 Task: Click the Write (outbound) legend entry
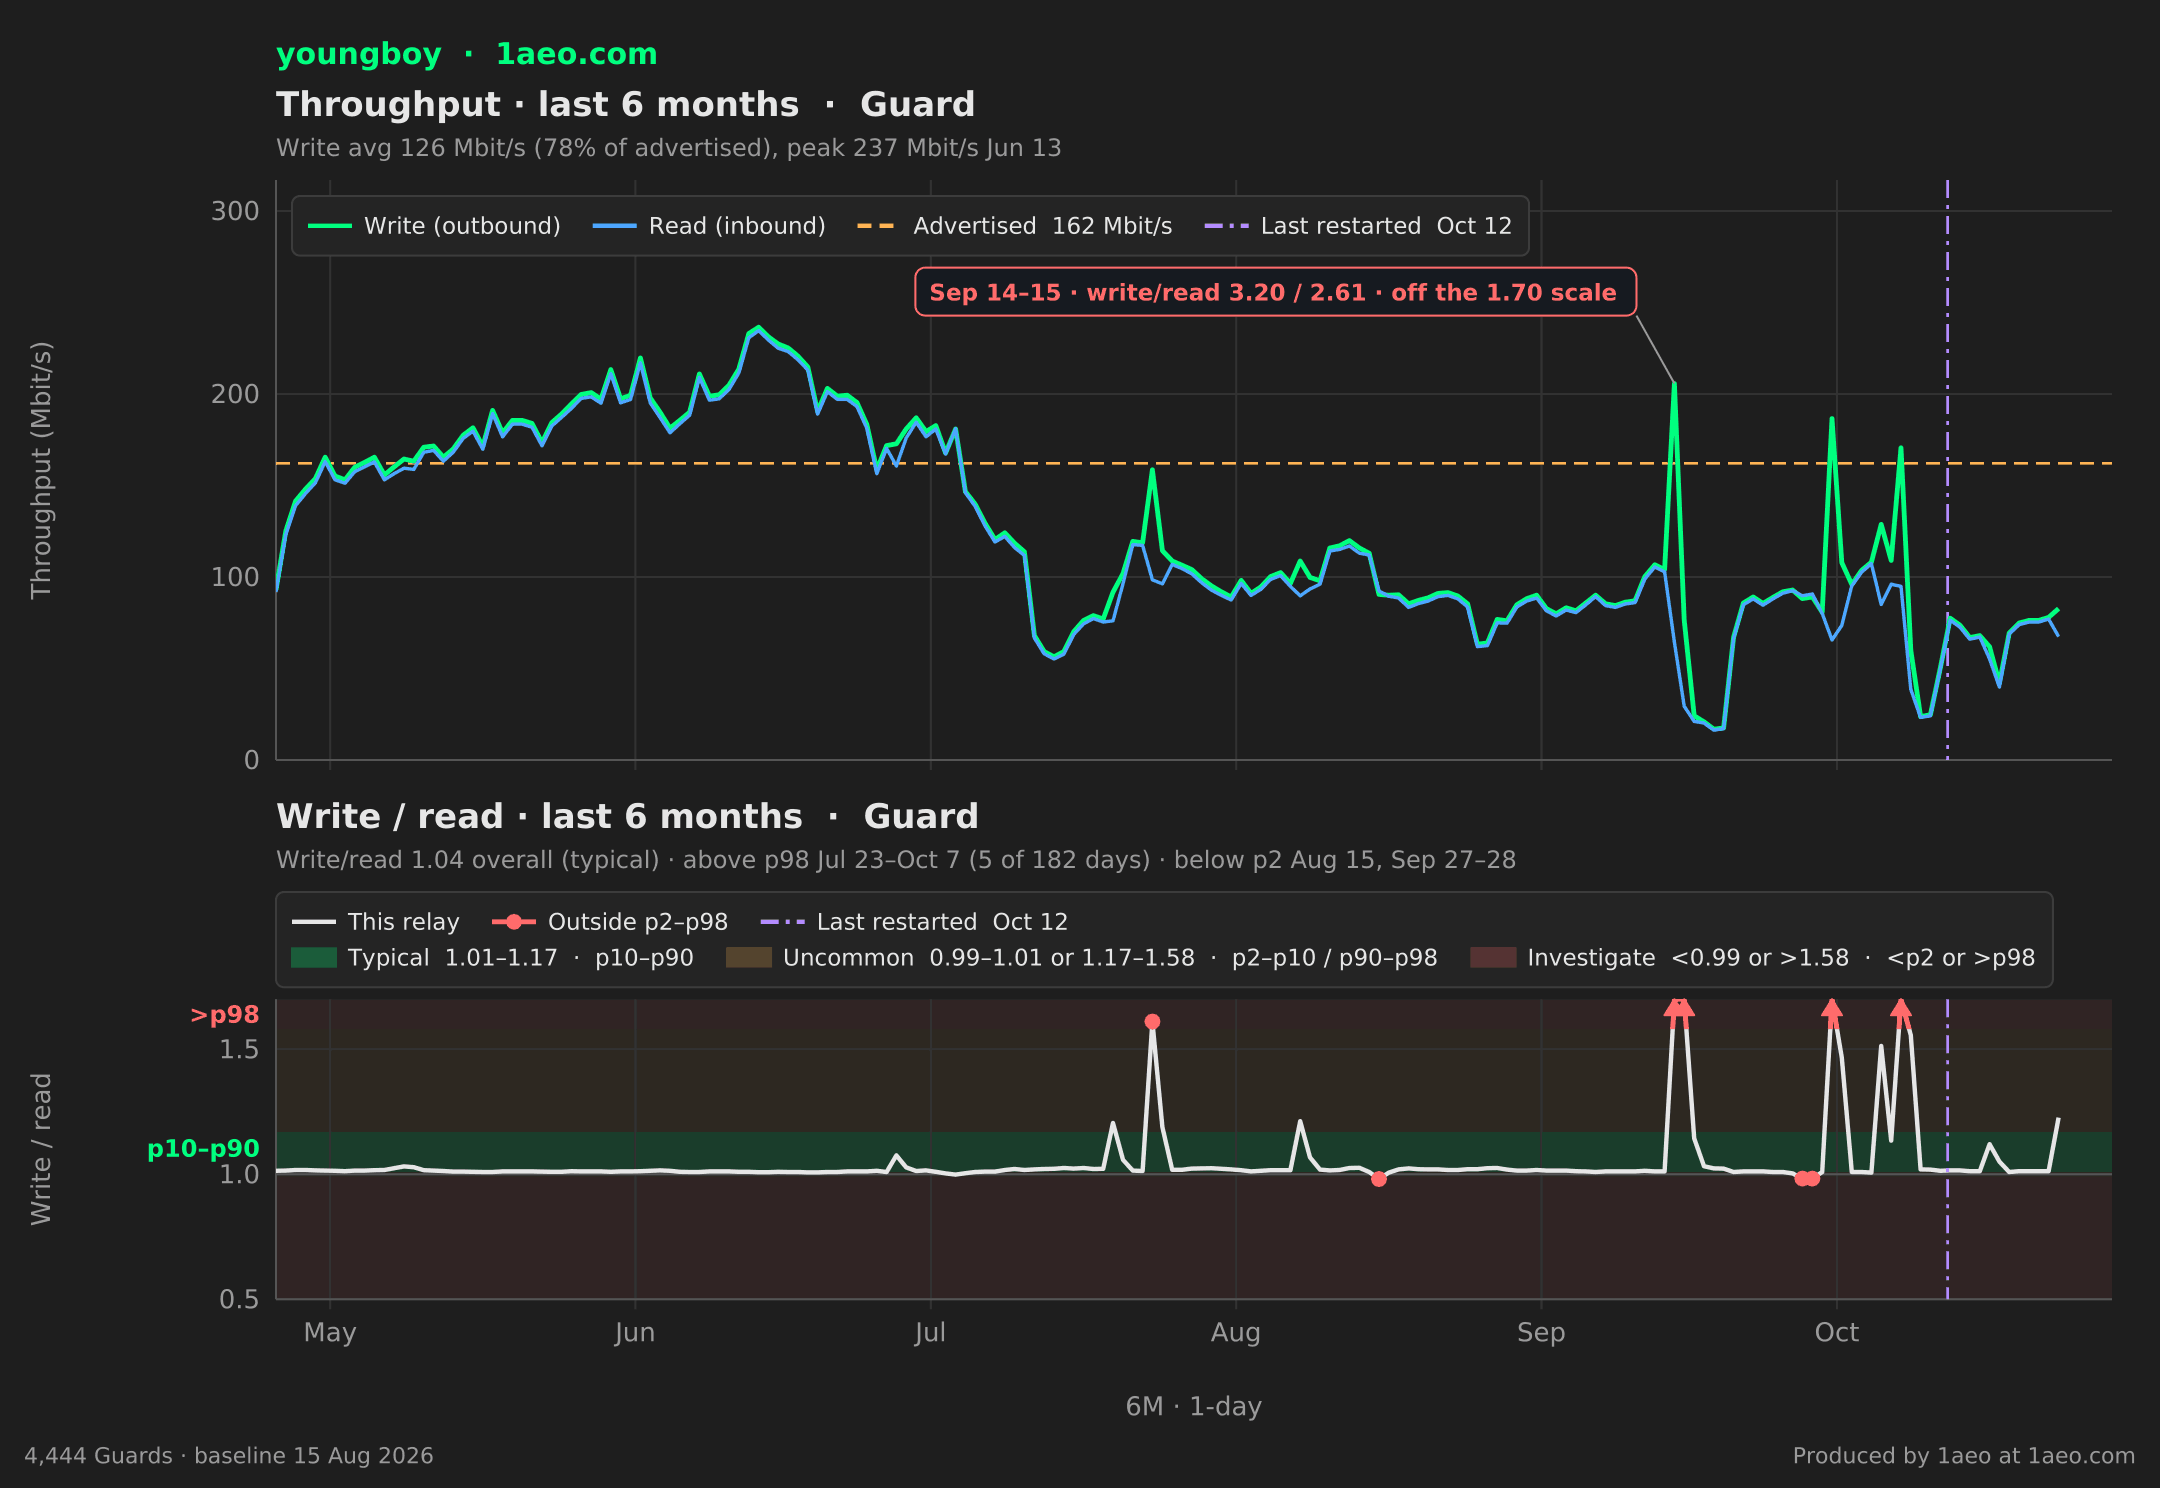pos(434,226)
